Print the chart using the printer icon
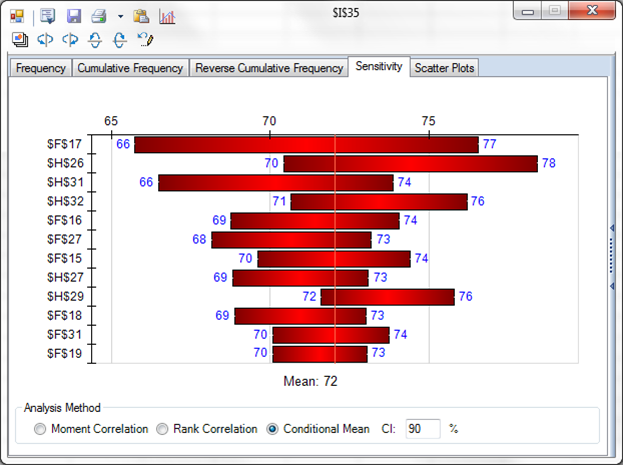The width and height of the screenshot is (623, 465). click(x=99, y=16)
